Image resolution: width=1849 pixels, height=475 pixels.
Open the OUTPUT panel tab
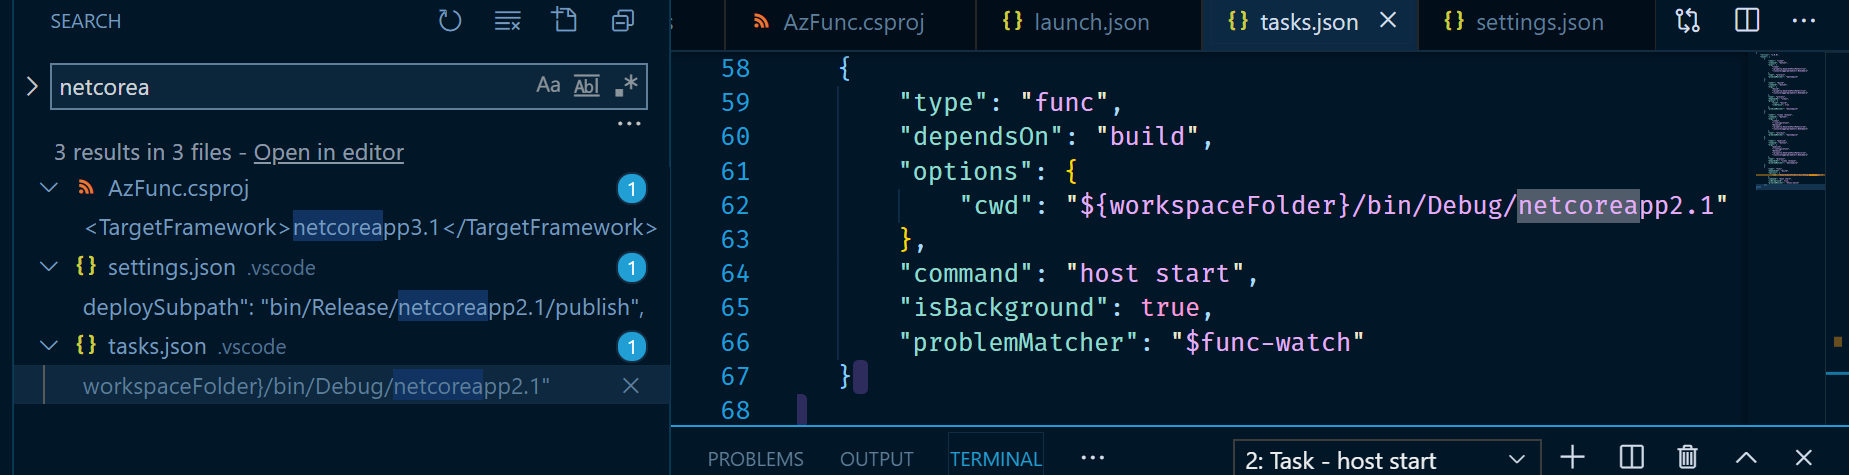click(877, 459)
